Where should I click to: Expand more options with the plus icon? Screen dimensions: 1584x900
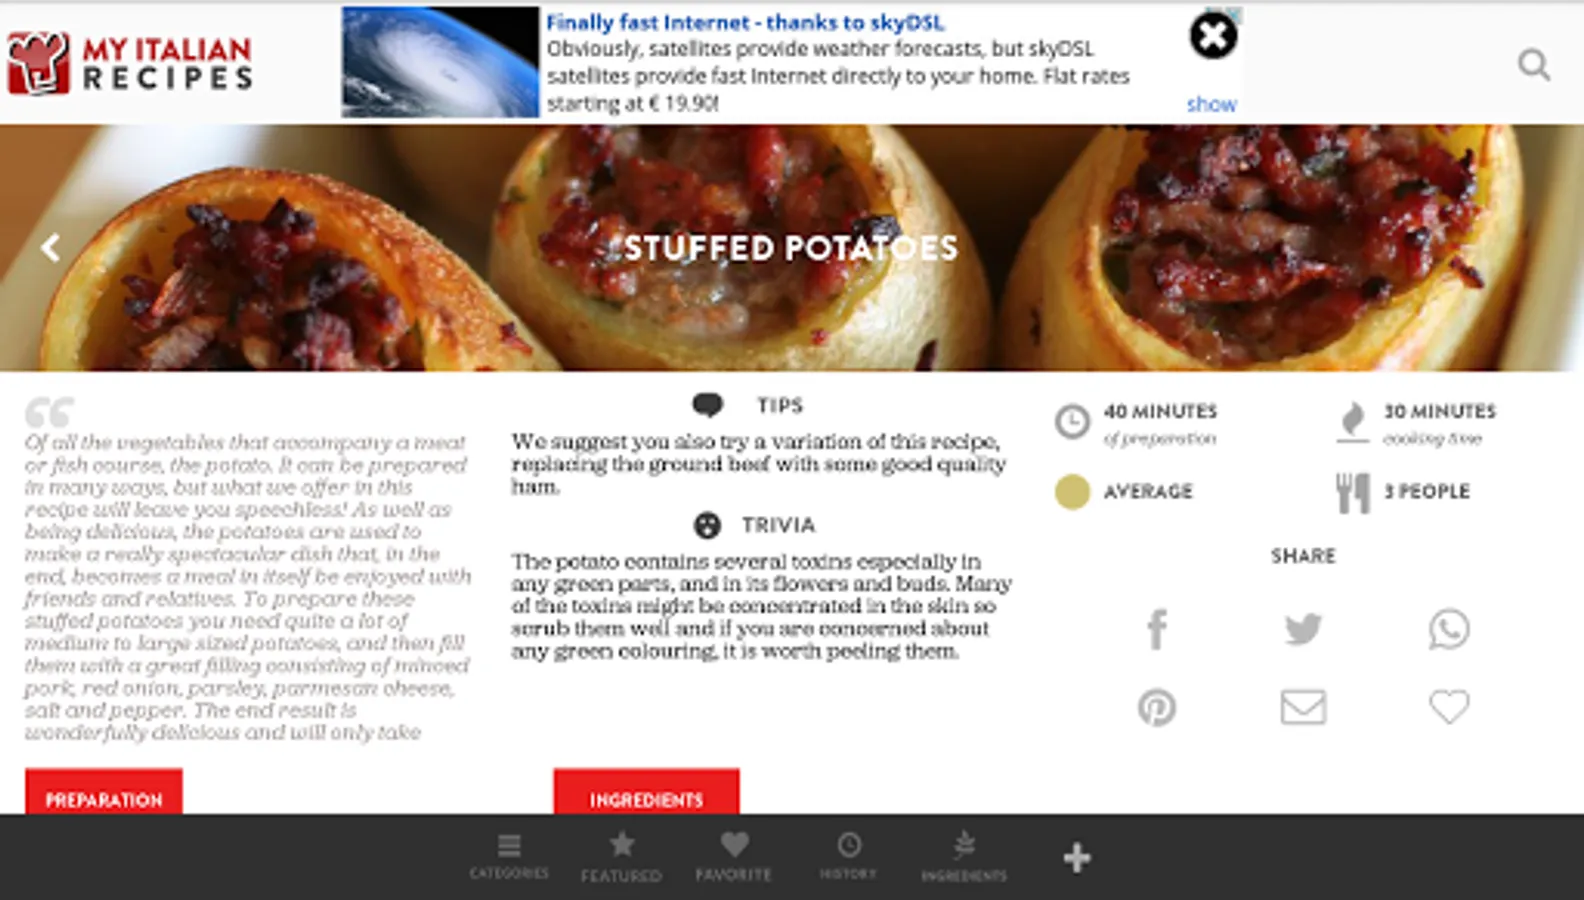pos(1076,857)
